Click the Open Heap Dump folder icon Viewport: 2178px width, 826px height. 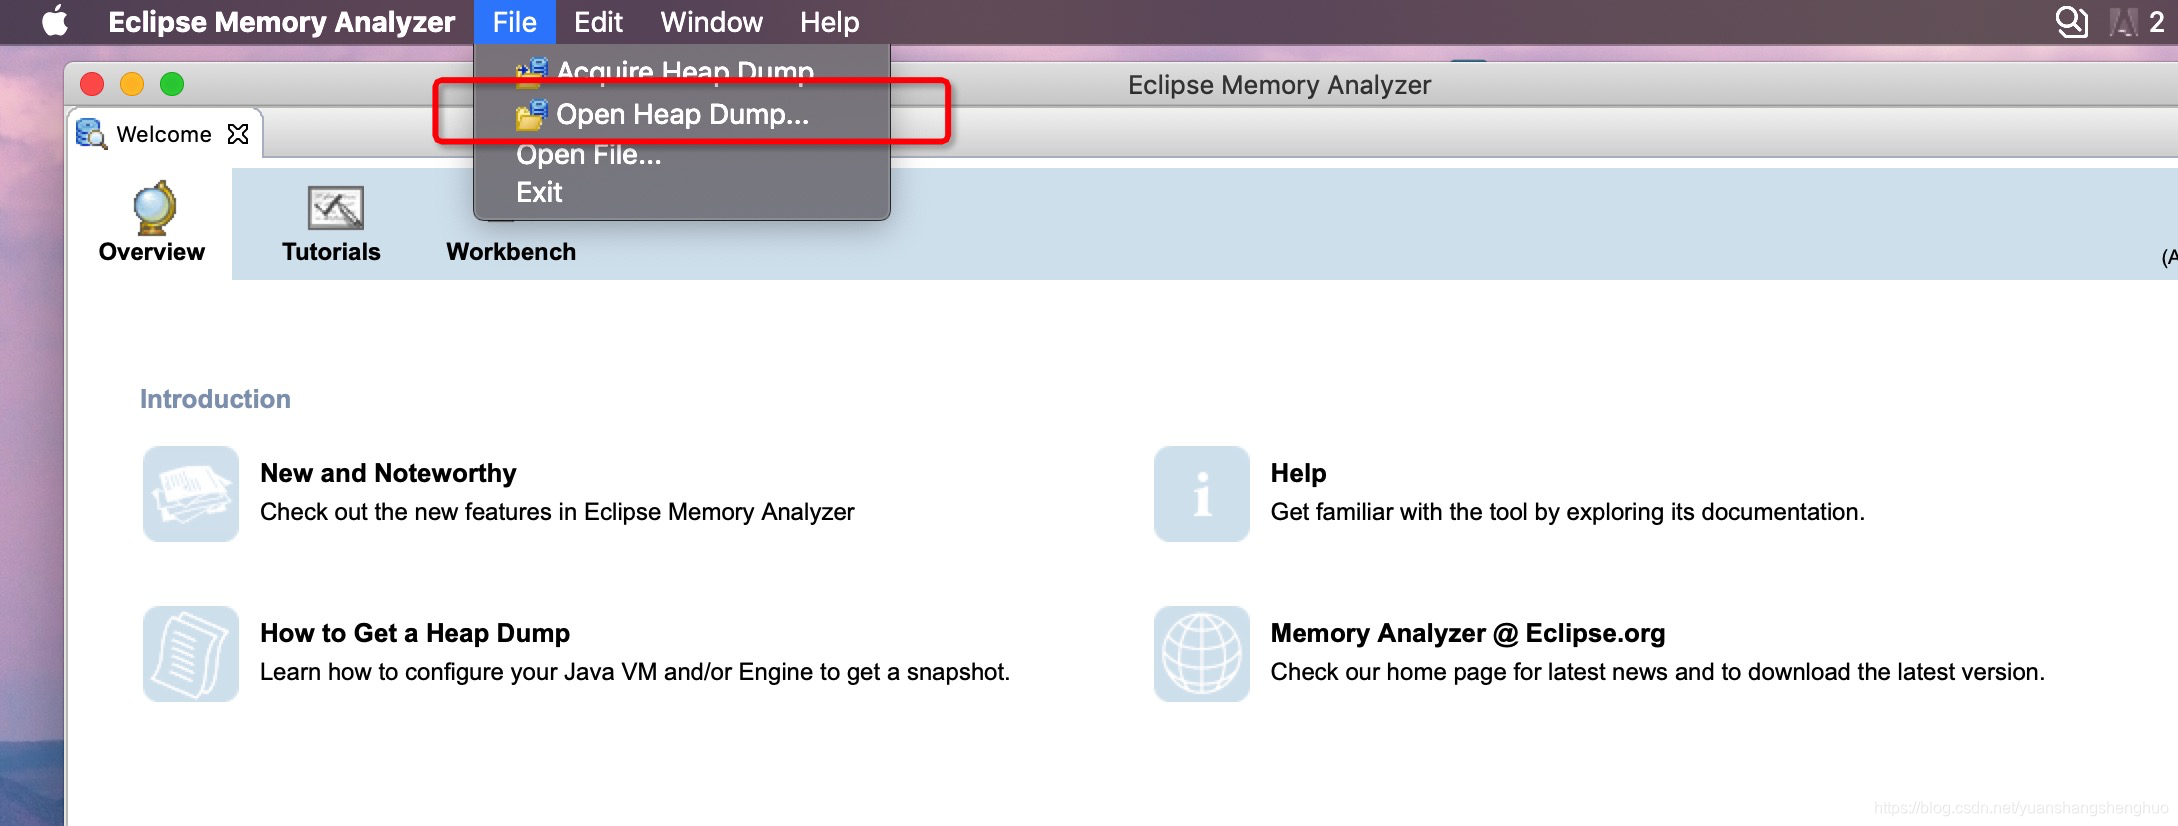click(531, 115)
